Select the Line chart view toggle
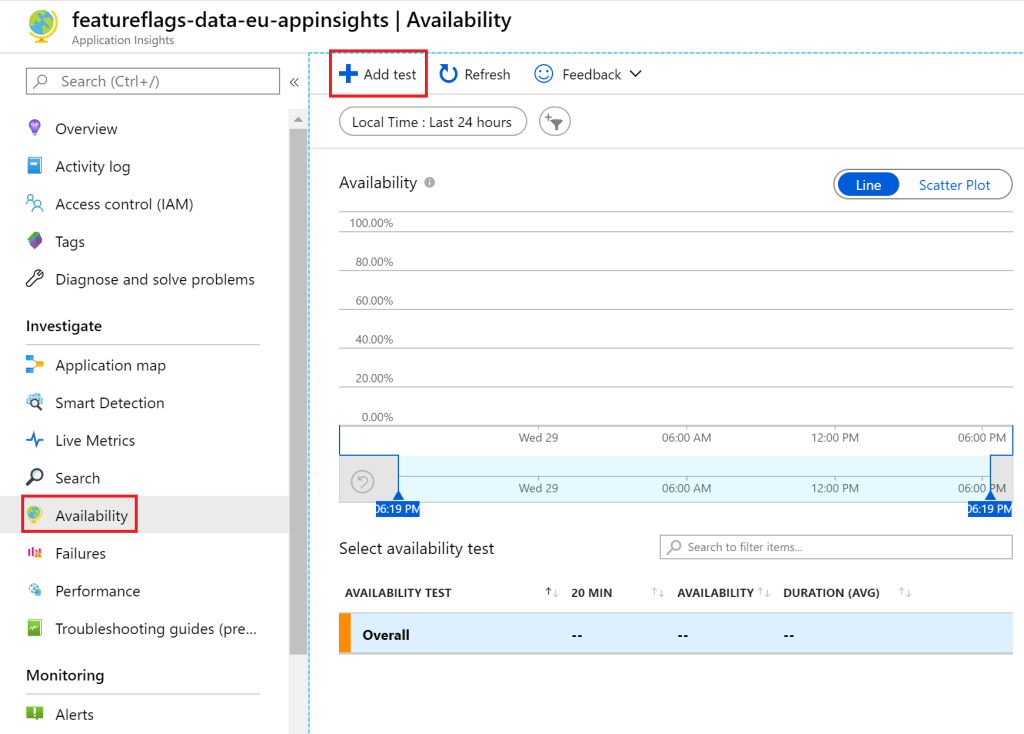This screenshot has height=734, width=1024. pos(868,185)
